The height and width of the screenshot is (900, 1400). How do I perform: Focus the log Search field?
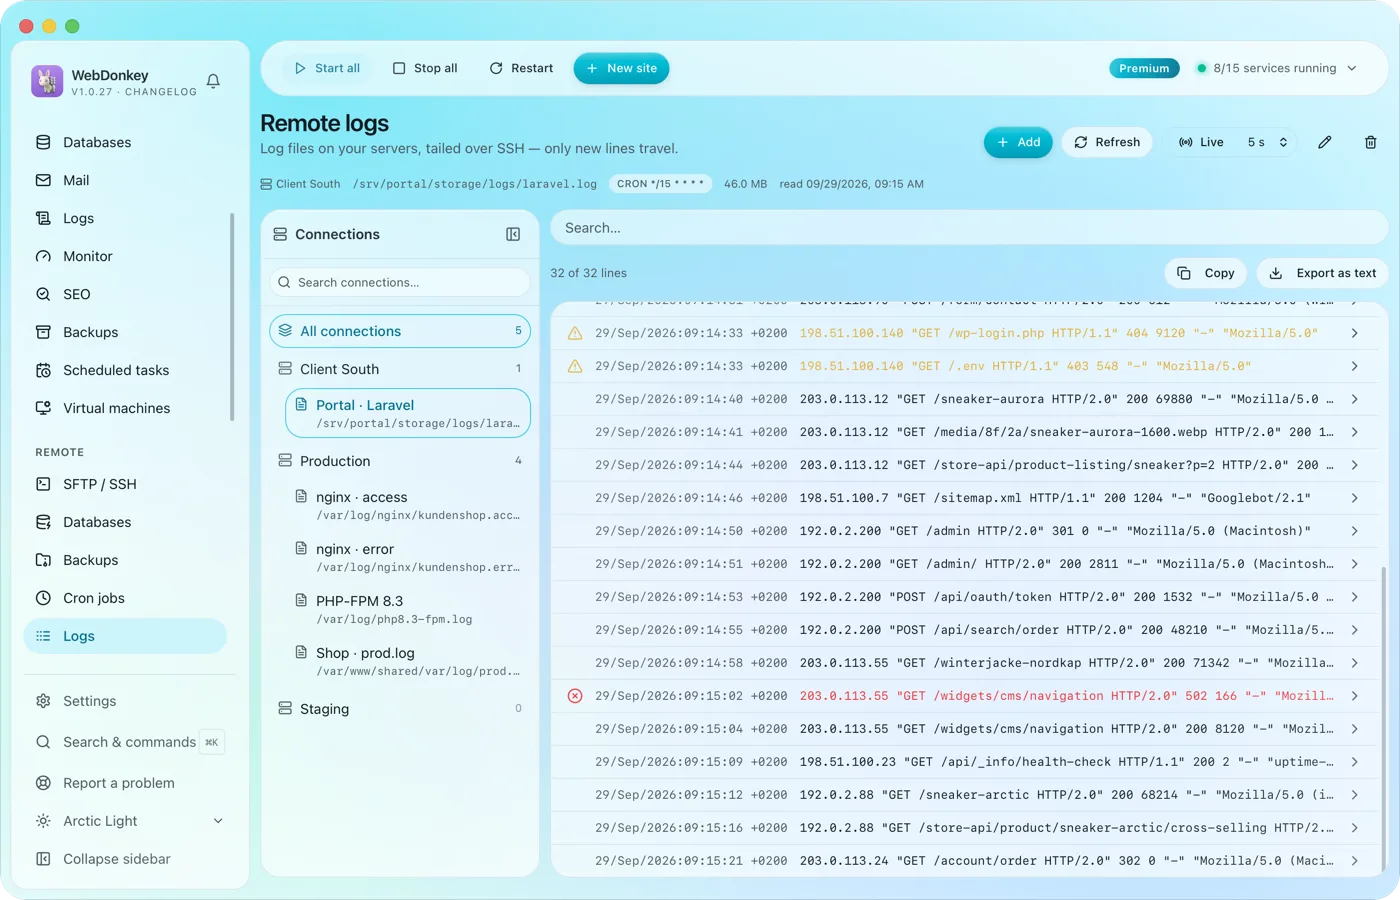pyautogui.click(x=969, y=228)
